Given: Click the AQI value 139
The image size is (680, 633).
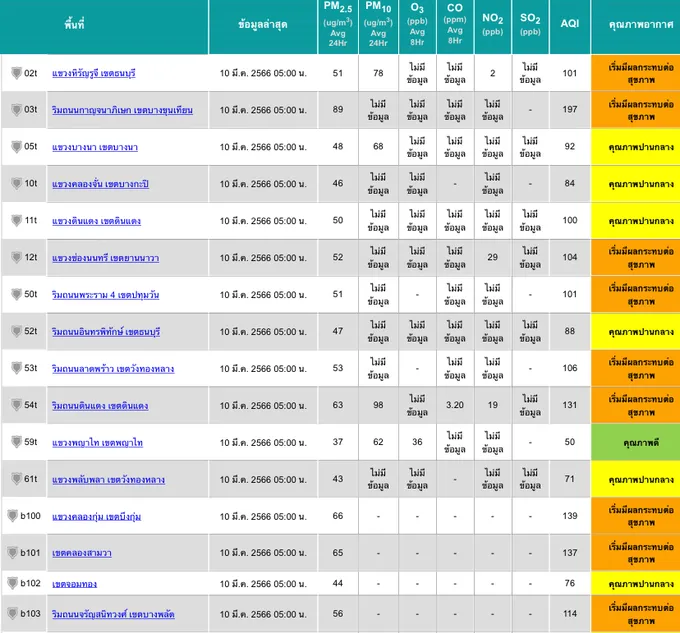Looking at the screenshot, I should point(569,516).
